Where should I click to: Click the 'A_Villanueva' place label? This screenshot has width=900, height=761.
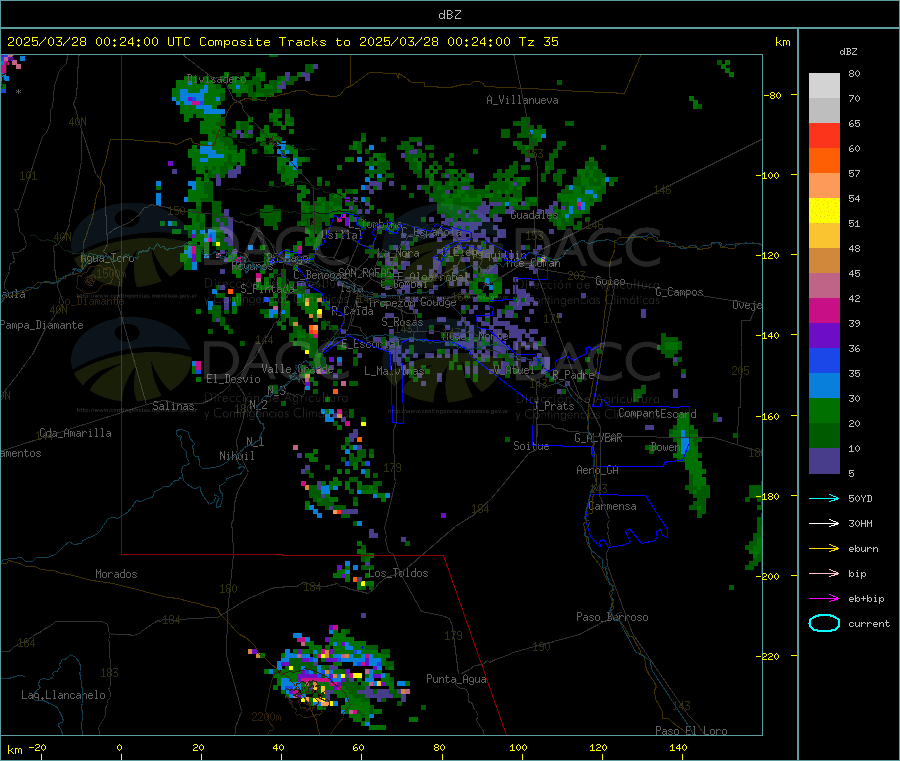[522, 100]
